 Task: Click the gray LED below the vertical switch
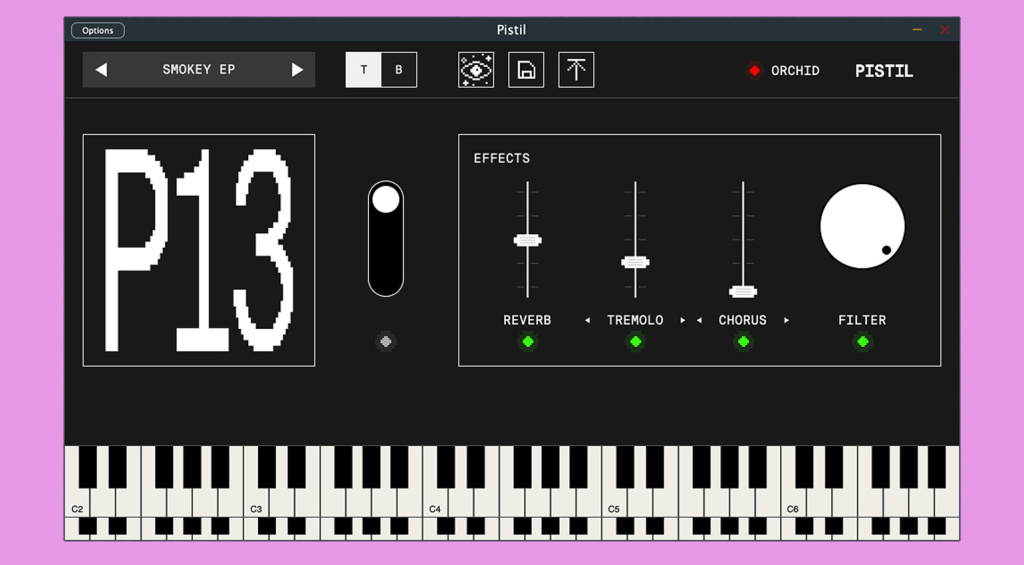386,342
